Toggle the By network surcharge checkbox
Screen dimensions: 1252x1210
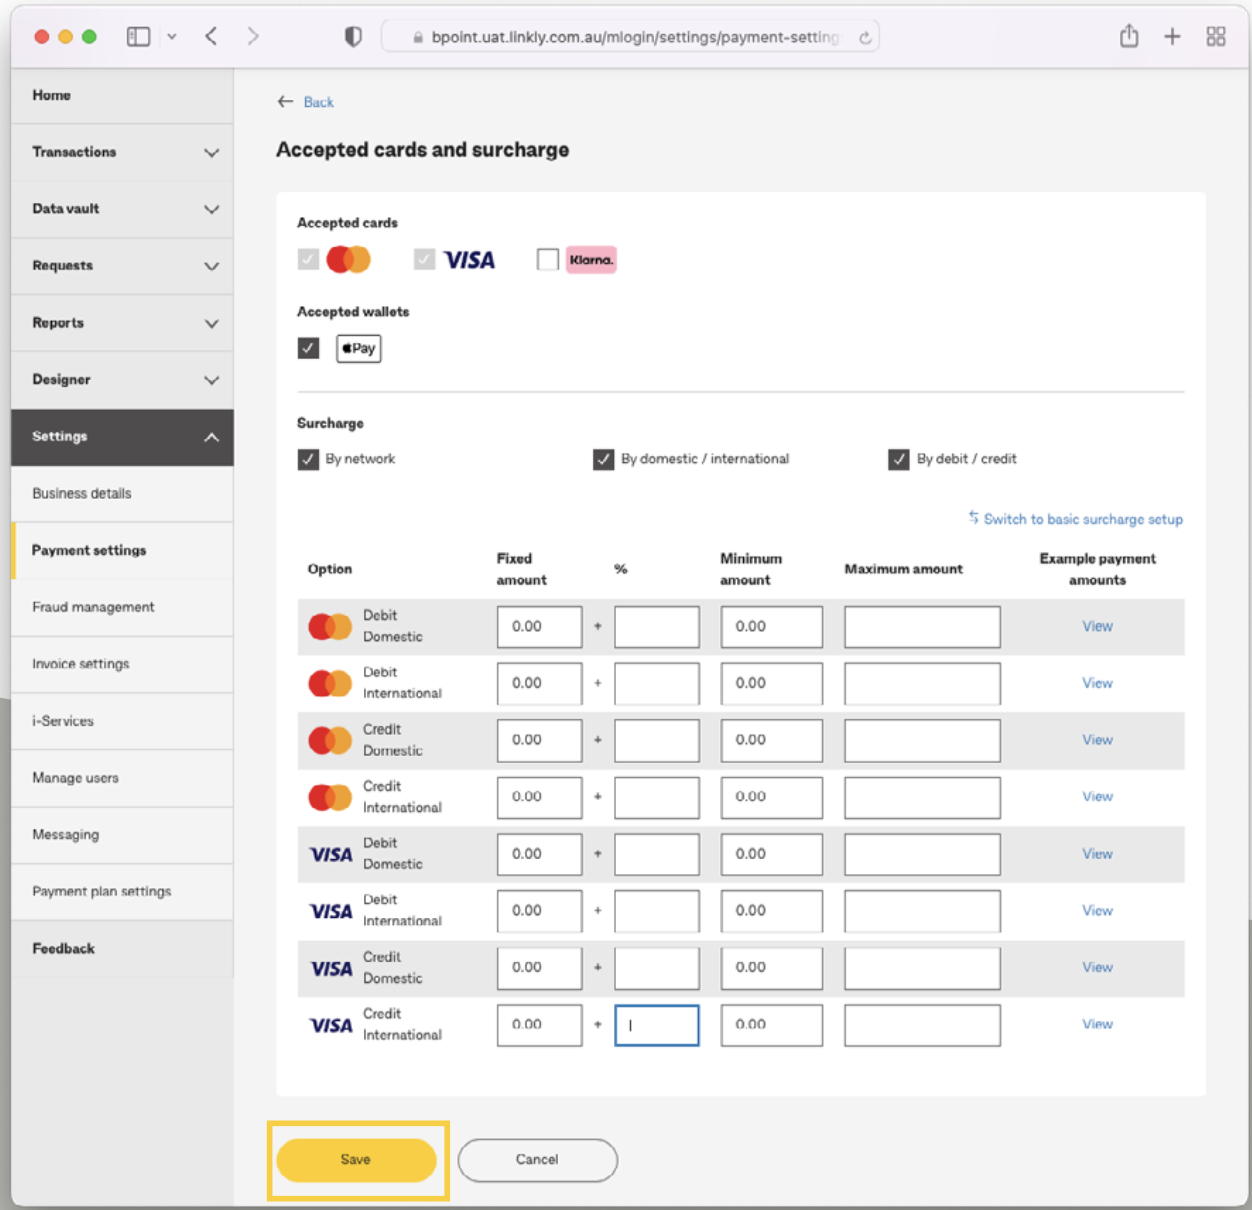click(x=308, y=459)
